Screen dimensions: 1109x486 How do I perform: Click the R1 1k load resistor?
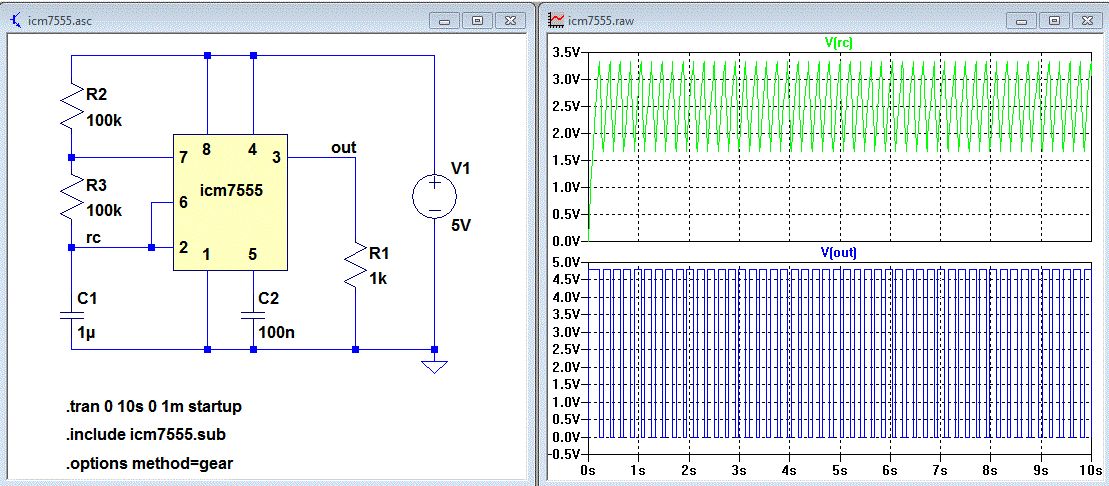coord(356,265)
